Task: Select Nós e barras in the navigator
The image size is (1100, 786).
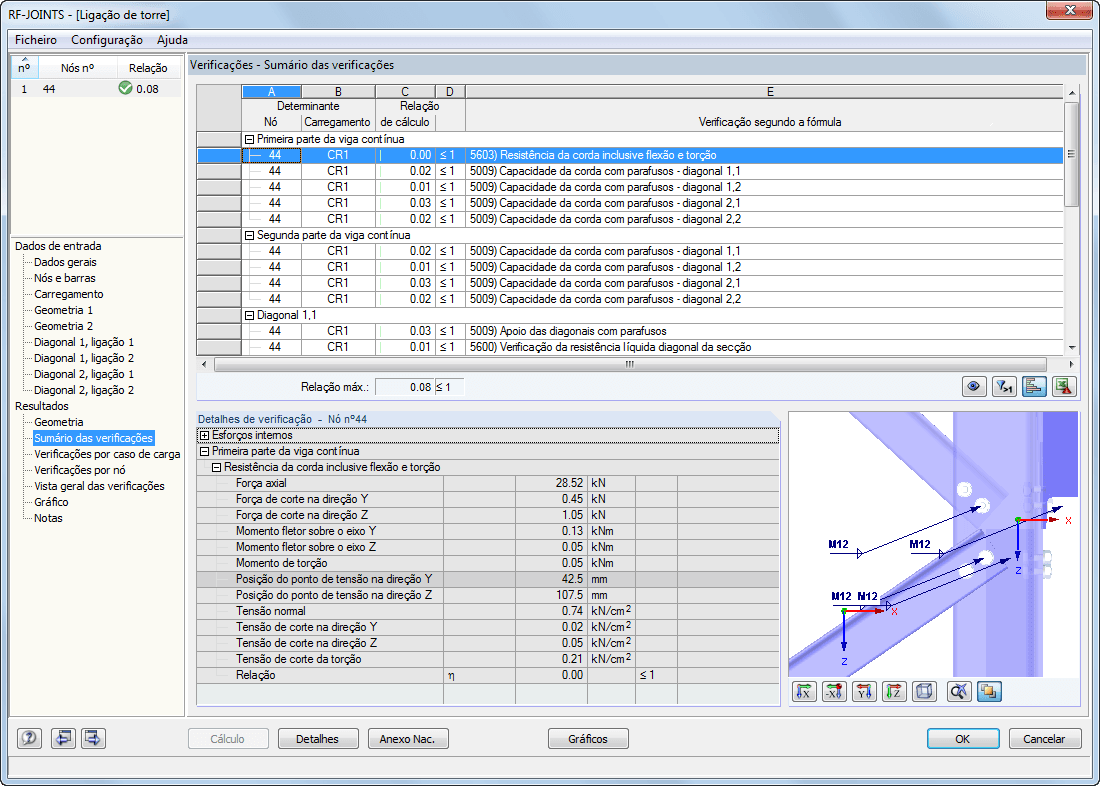Action: point(65,278)
